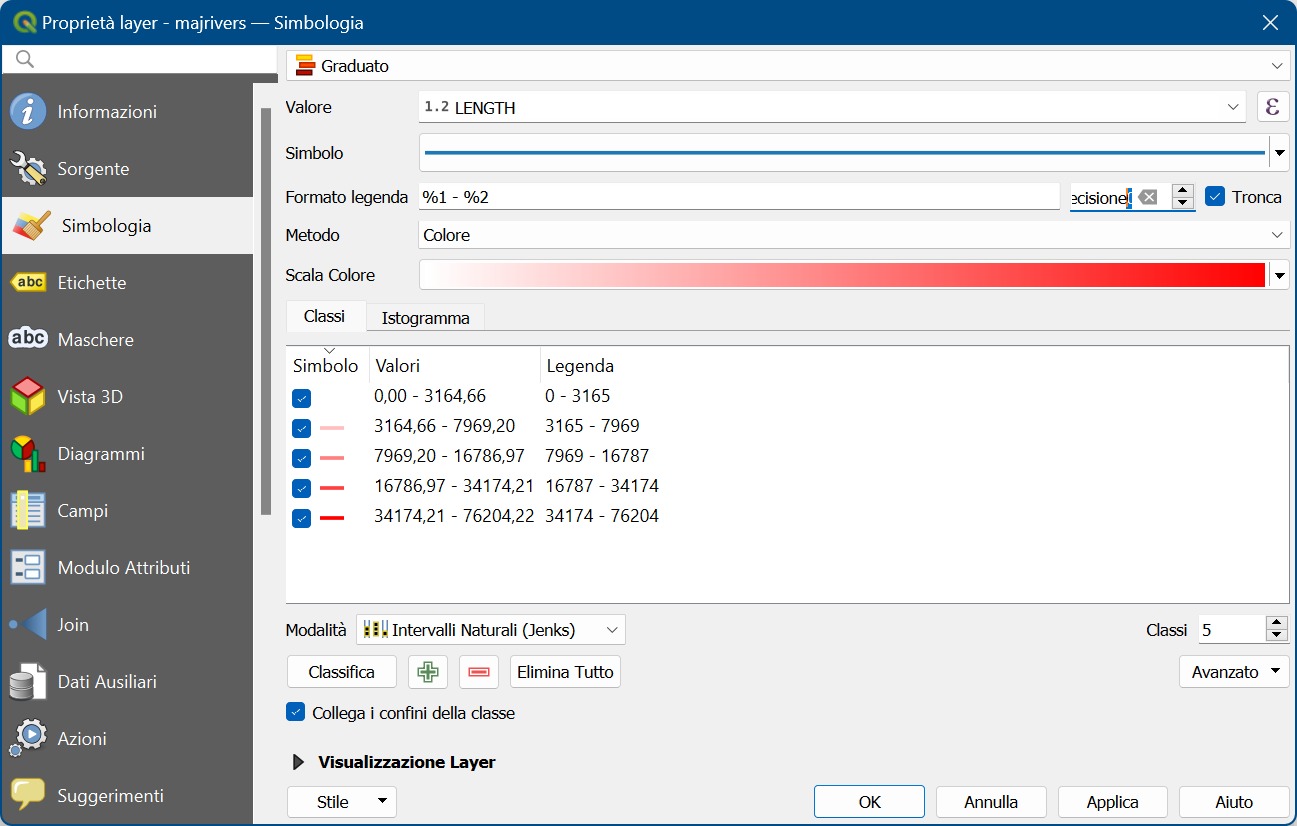Click the 3164,66 - 7969,20 symbol swatch
Image resolution: width=1297 pixels, height=826 pixels.
click(x=332, y=428)
